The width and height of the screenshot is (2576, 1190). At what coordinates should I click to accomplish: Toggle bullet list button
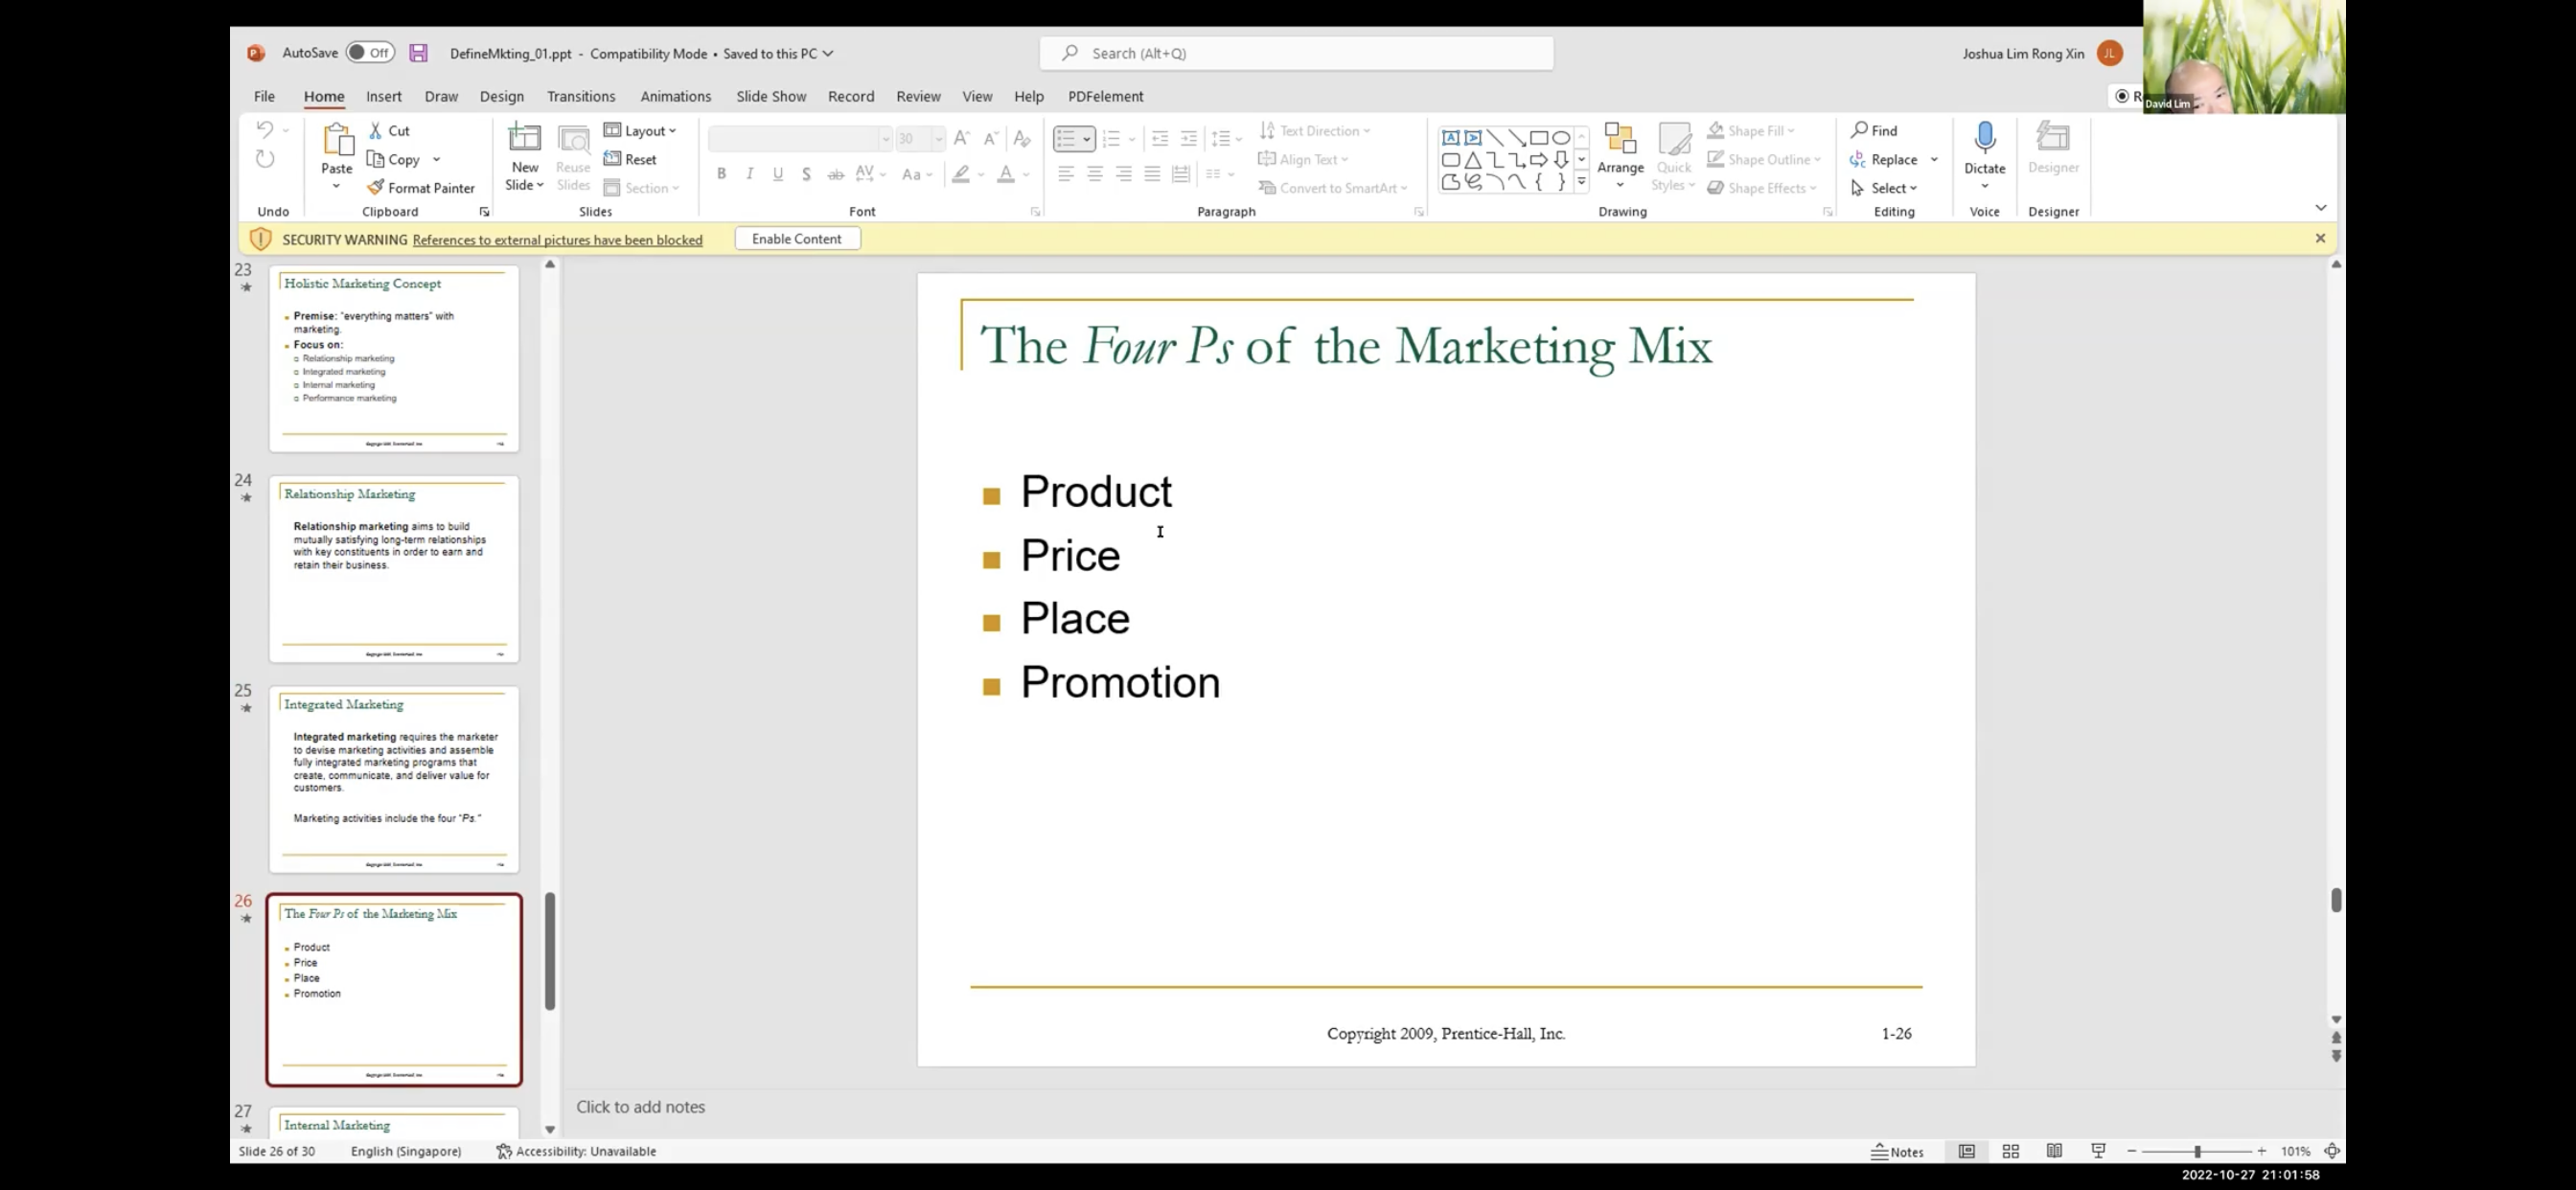1066,138
